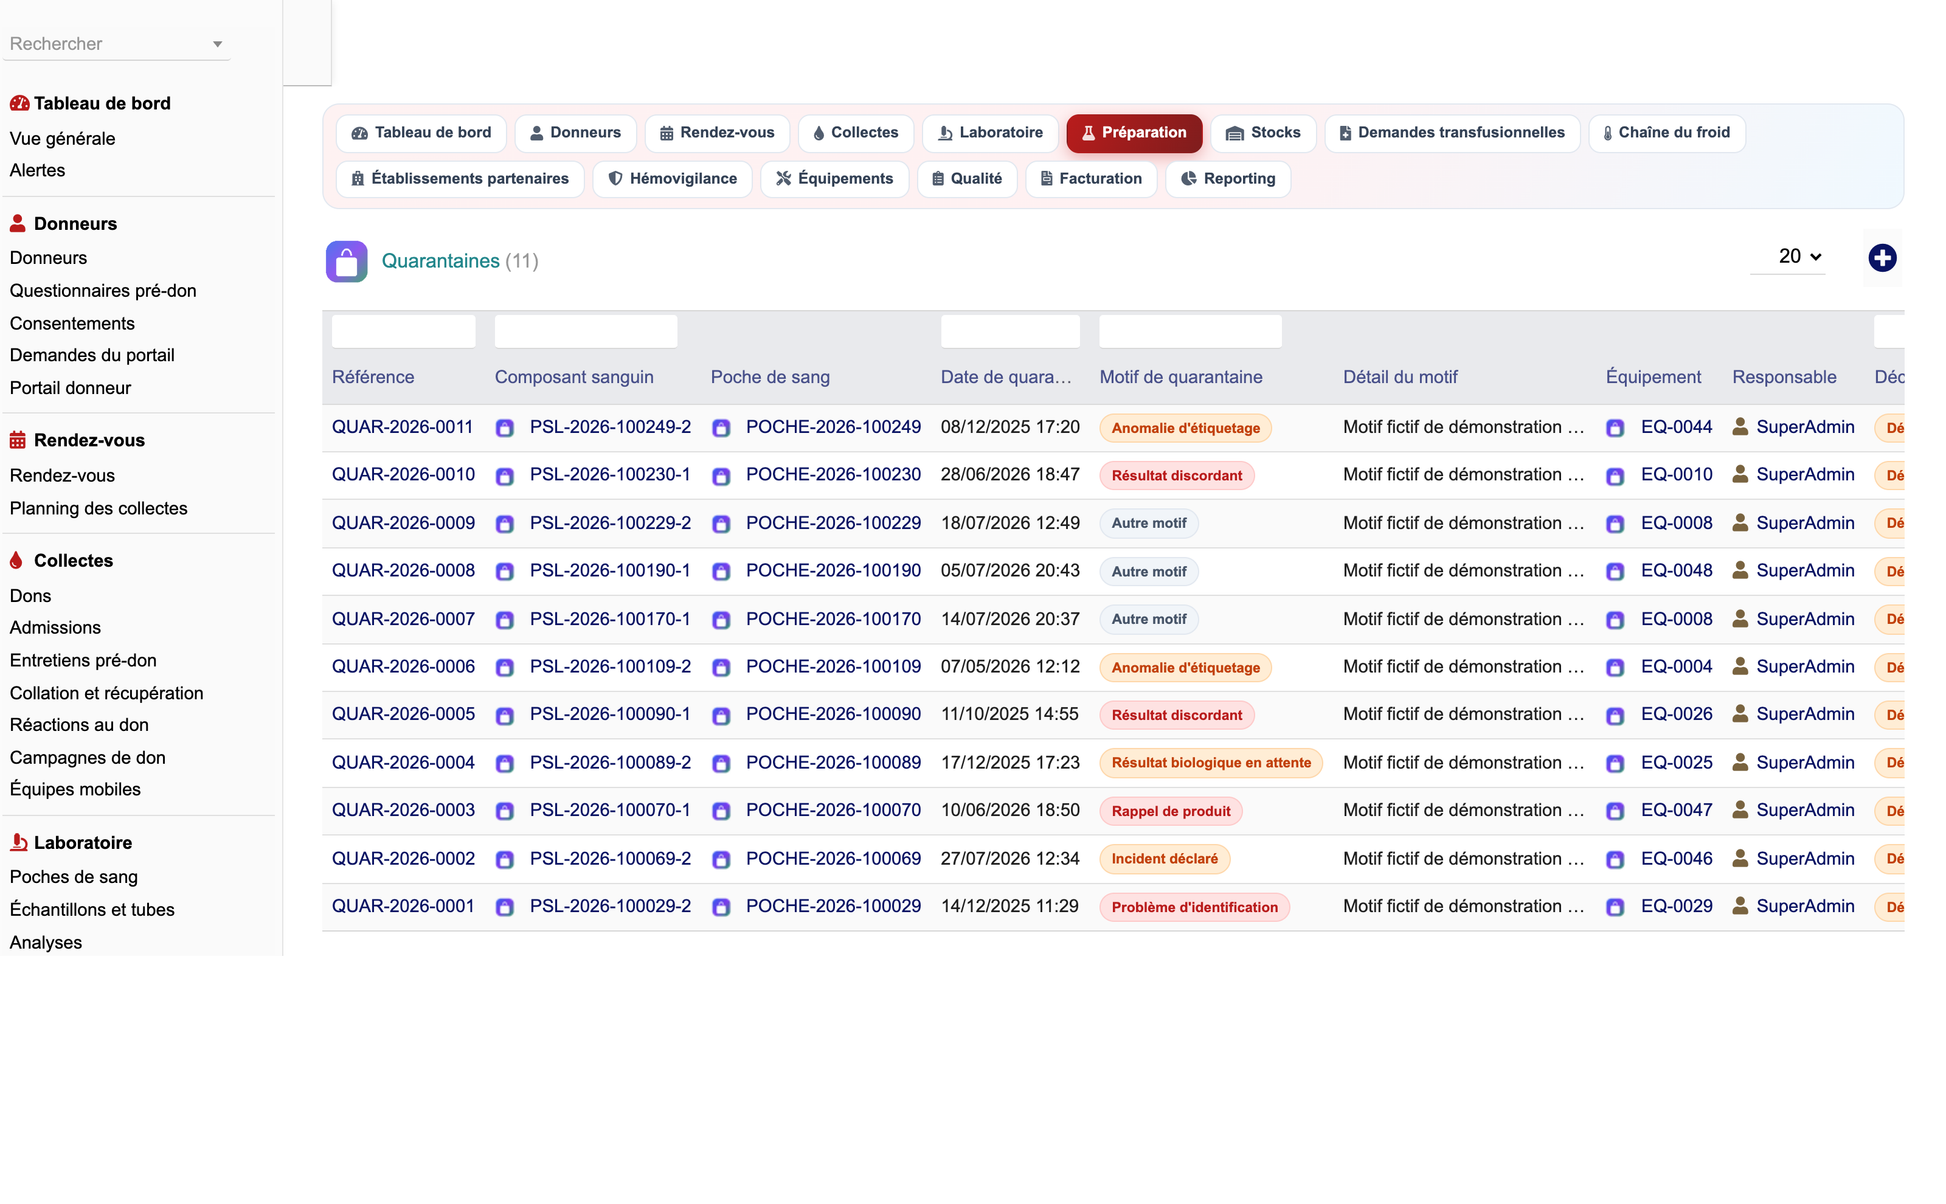Click equipment icon beside EQ-0026
This screenshot has height=1204, width=1946.
[x=1615, y=716]
